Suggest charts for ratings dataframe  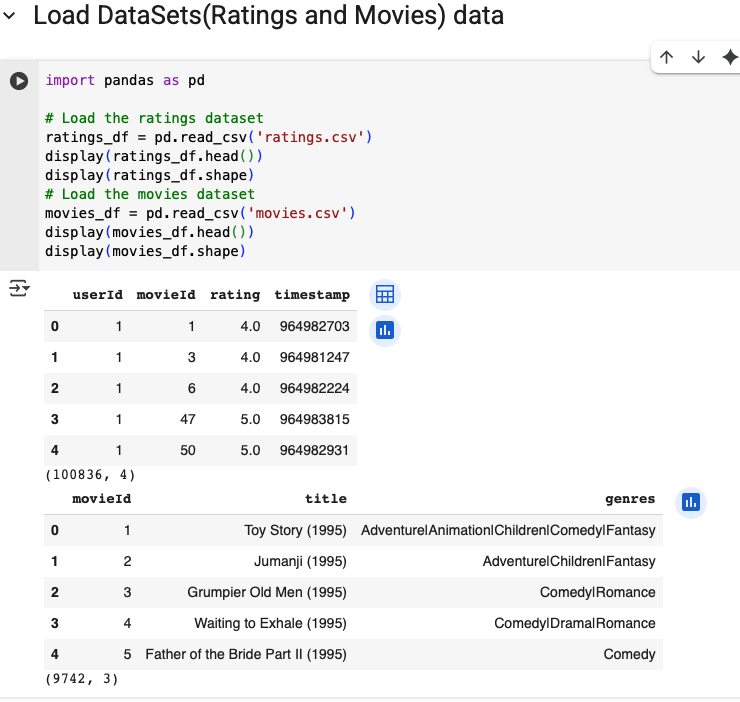pos(385,330)
